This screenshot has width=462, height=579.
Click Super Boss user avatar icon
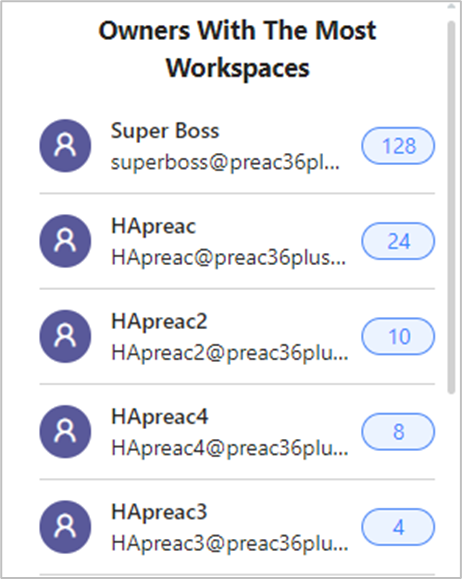pyautogui.click(x=65, y=145)
